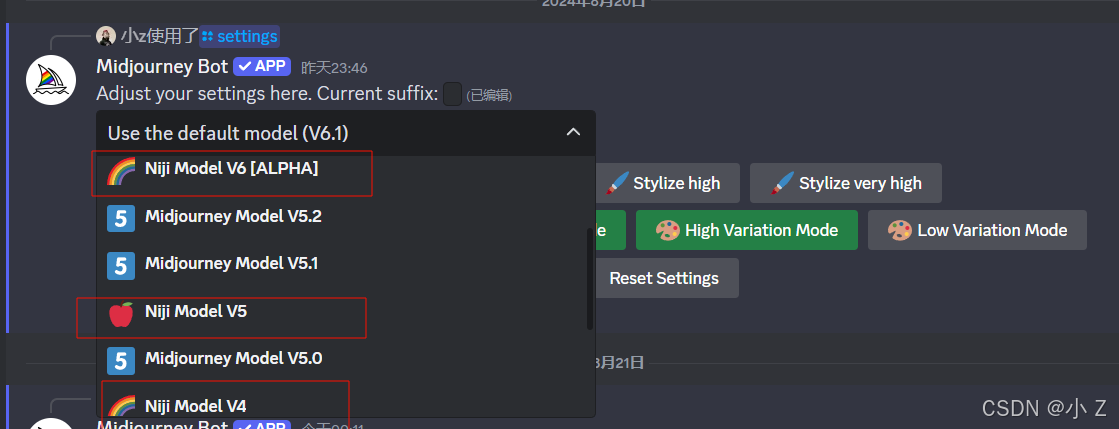Toggle High Variation Mode
The width and height of the screenshot is (1119, 429).
747,230
